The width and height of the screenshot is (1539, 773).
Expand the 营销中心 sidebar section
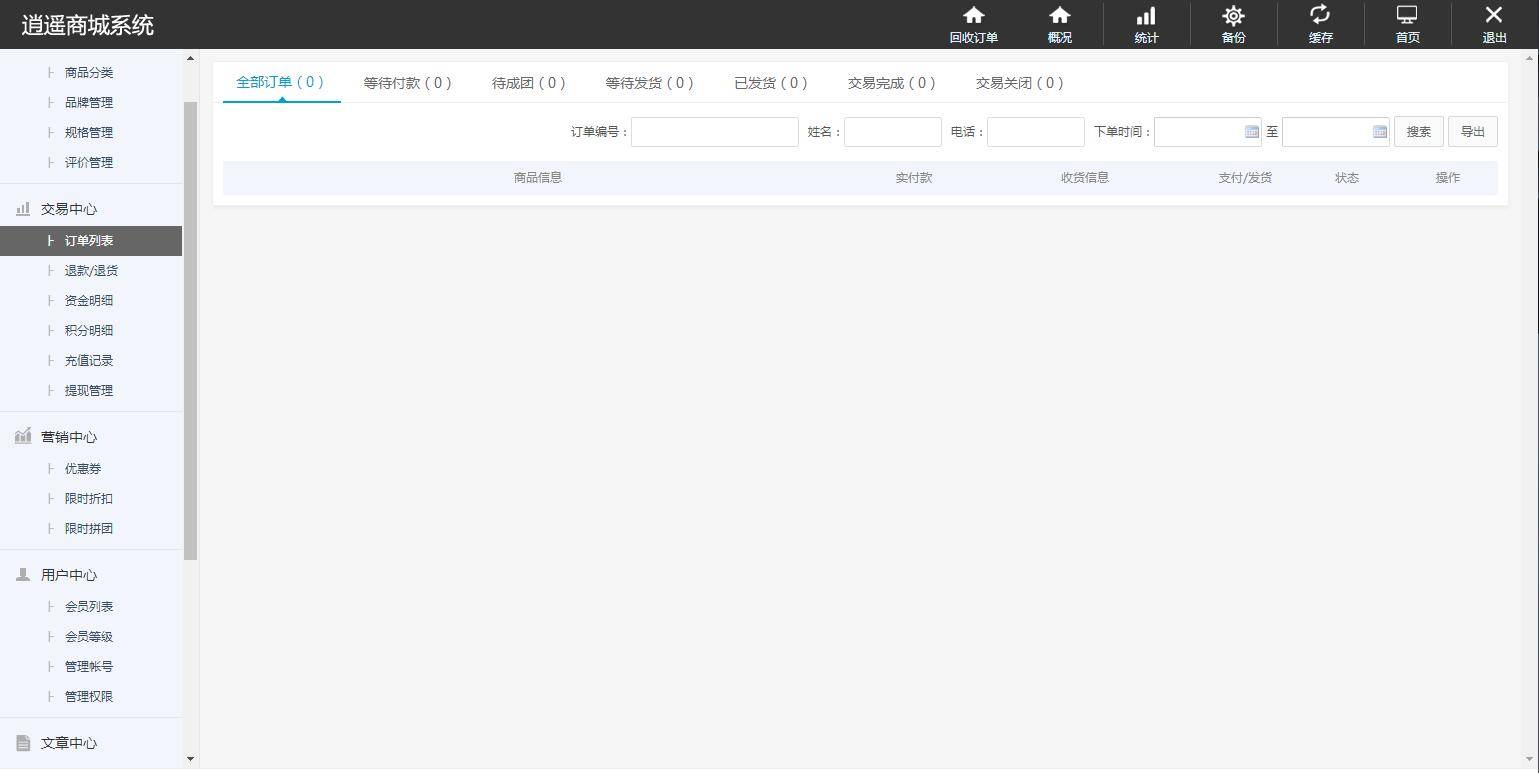69,437
